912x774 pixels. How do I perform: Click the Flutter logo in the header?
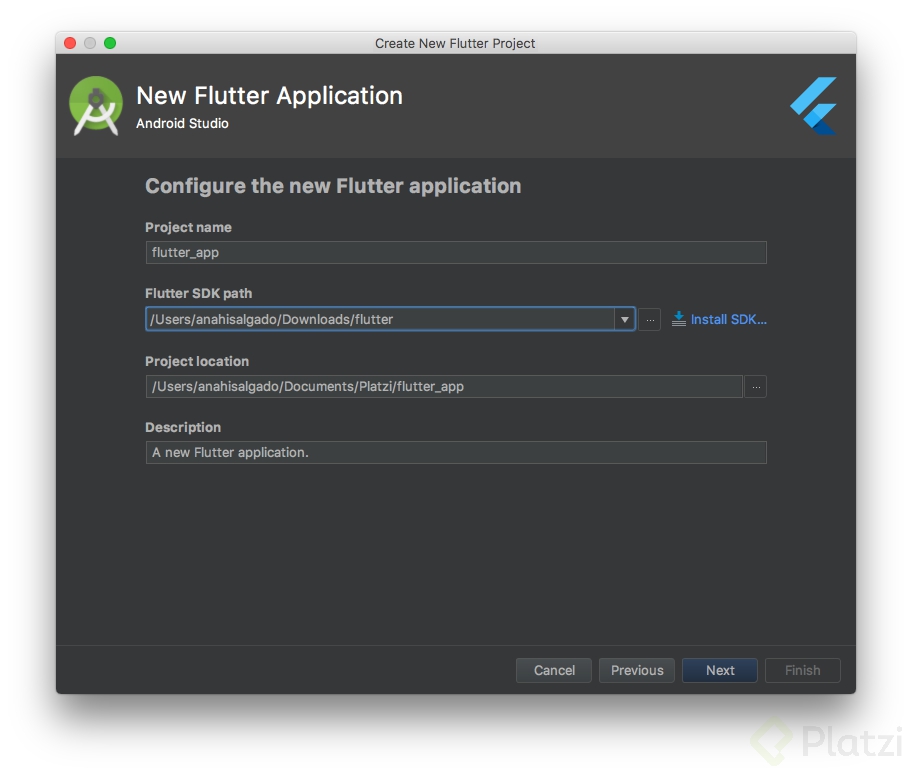click(814, 104)
